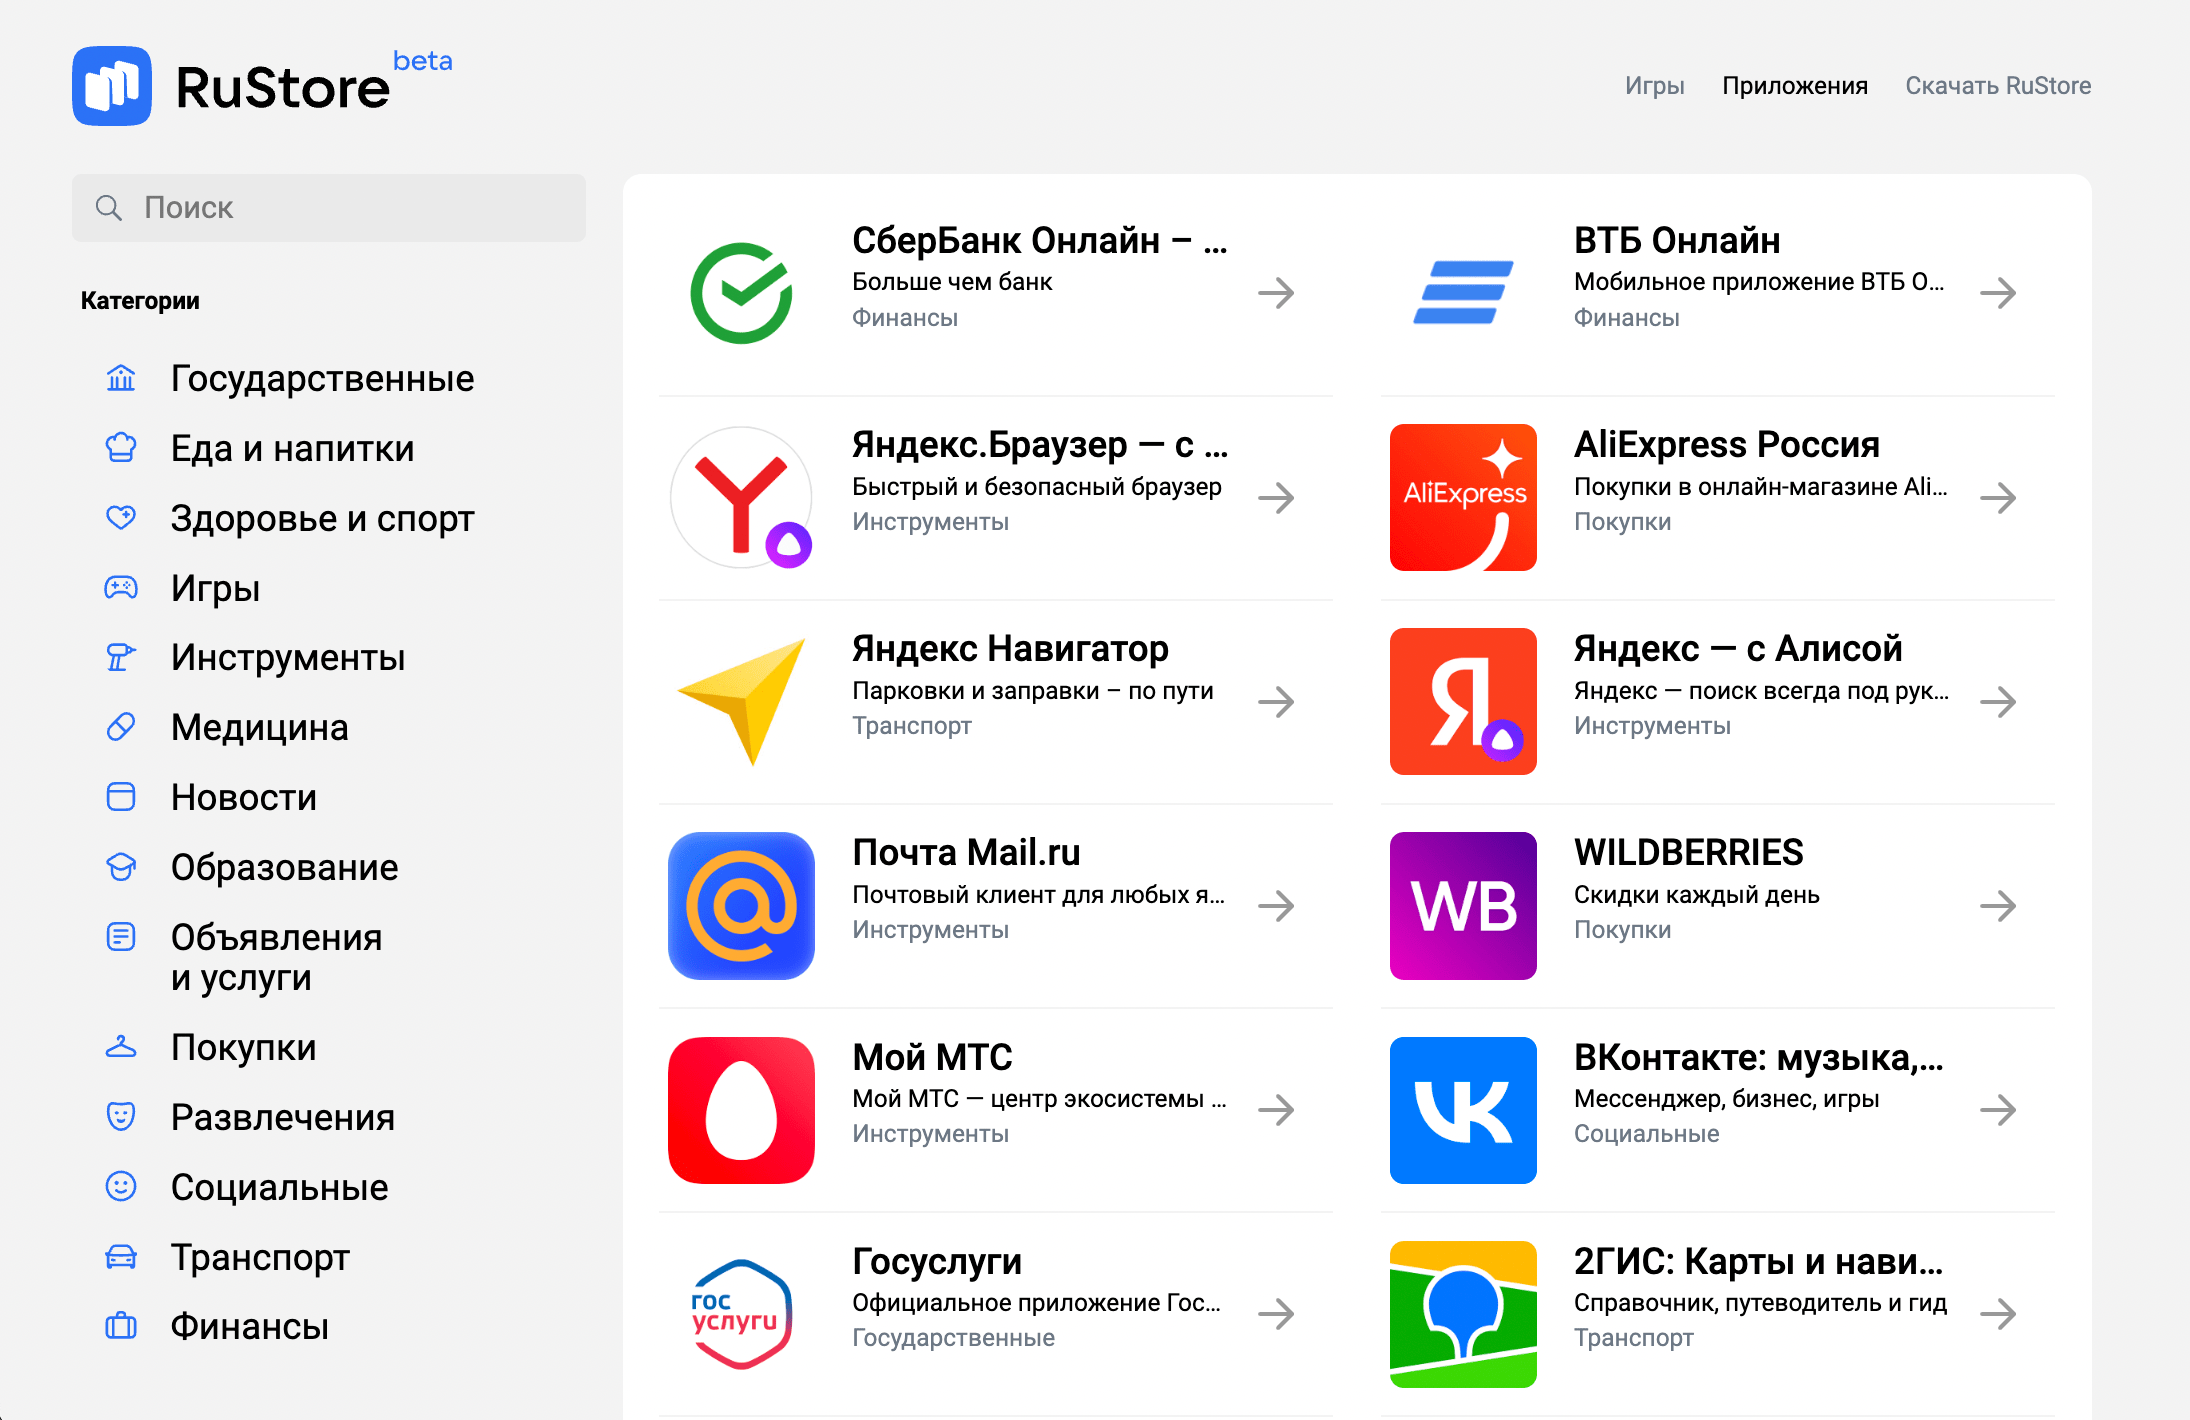The width and height of the screenshot is (2190, 1420).
Task: Switch to the Игры top navigation tab
Action: pyautogui.click(x=1654, y=86)
